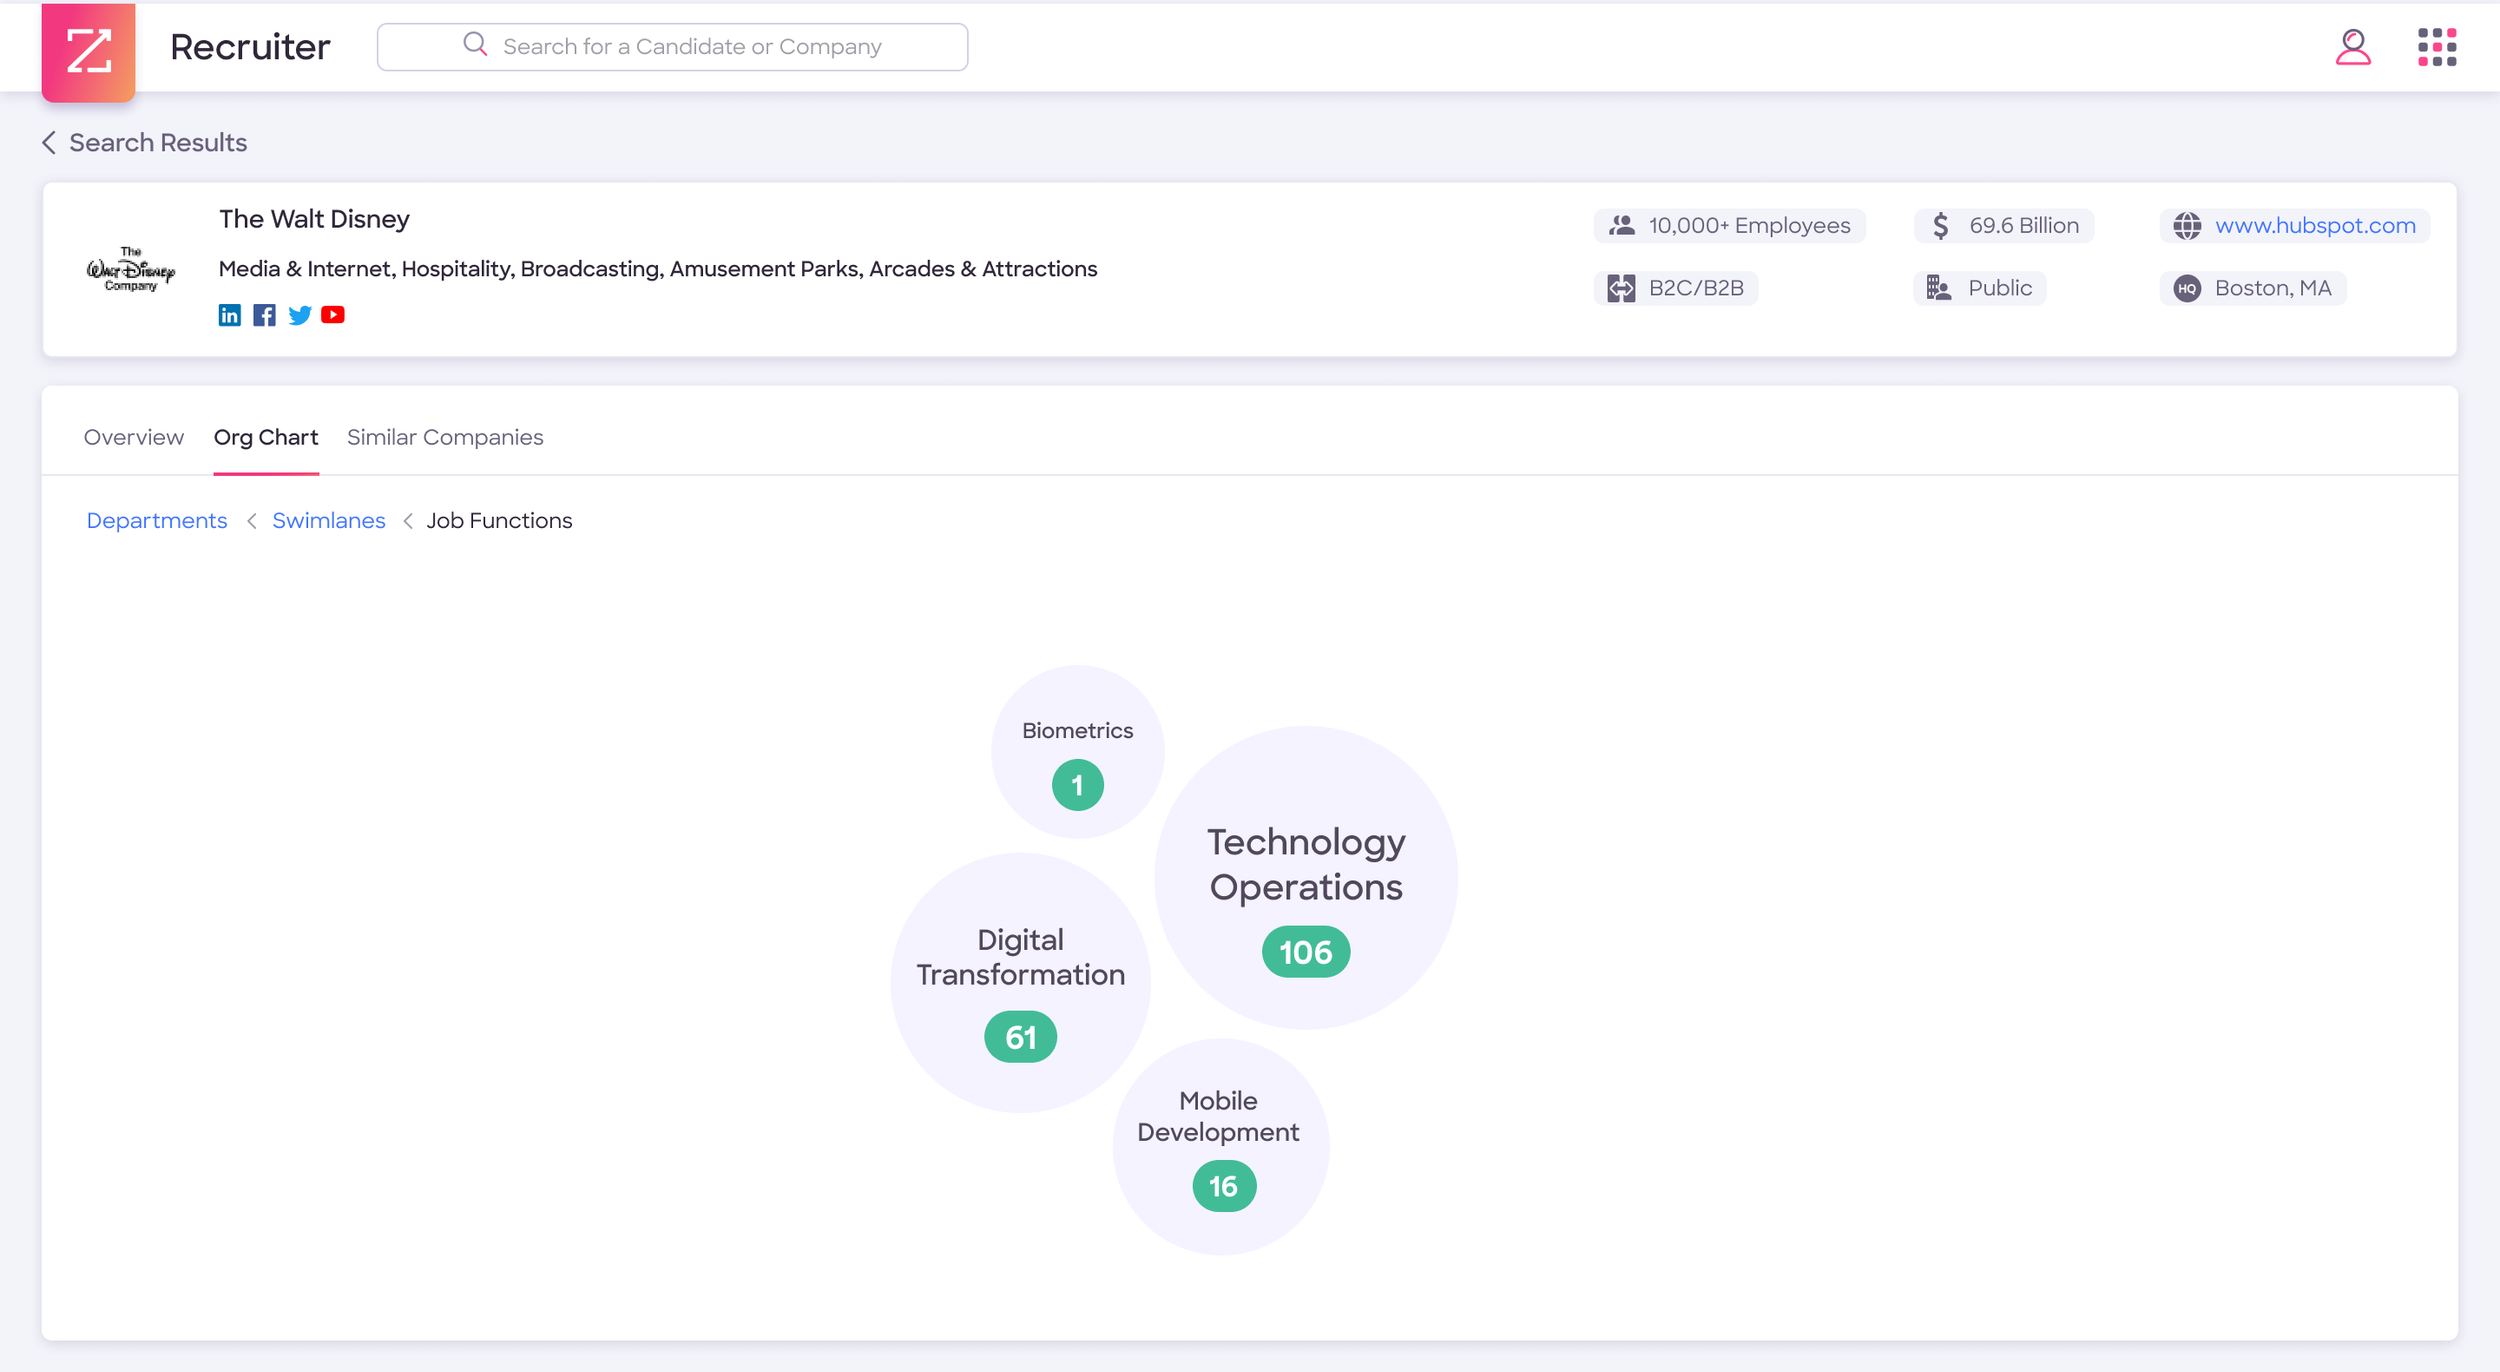Open the user profile icon

point(2353,47)
